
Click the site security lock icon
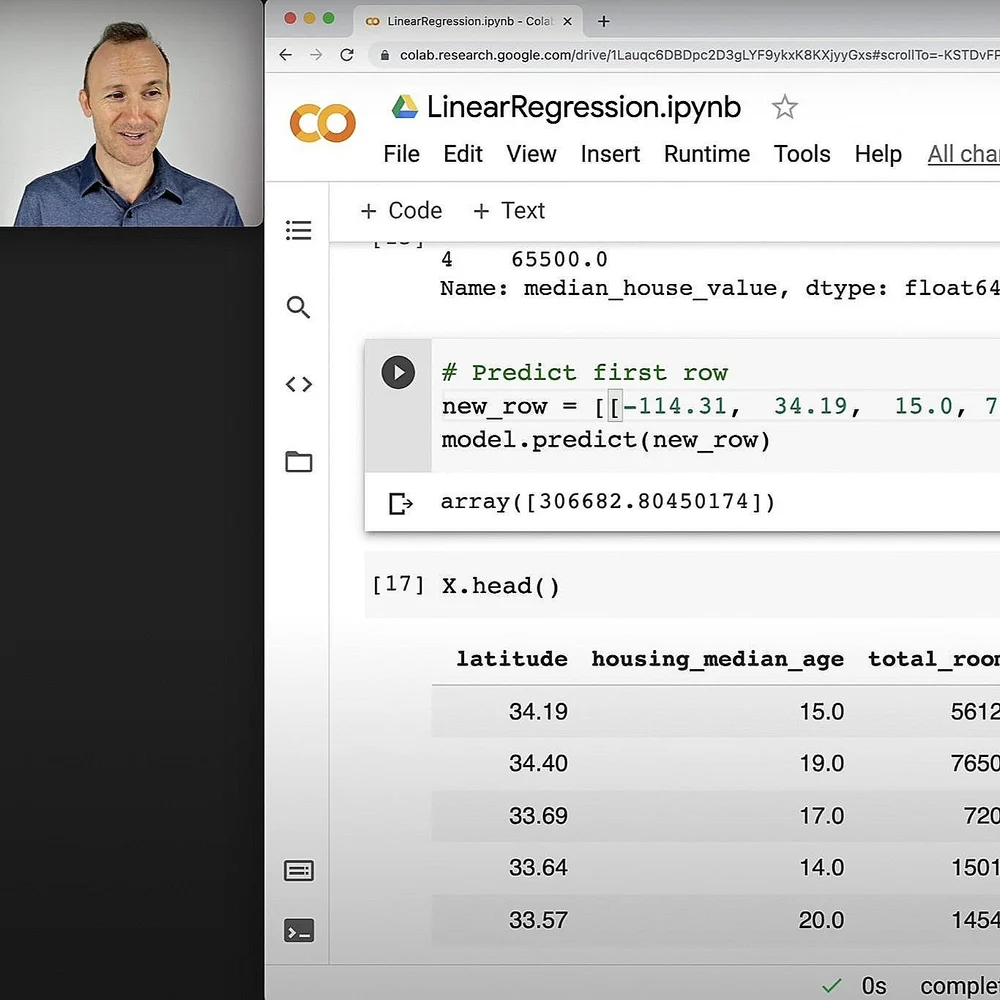click(385, 57)
